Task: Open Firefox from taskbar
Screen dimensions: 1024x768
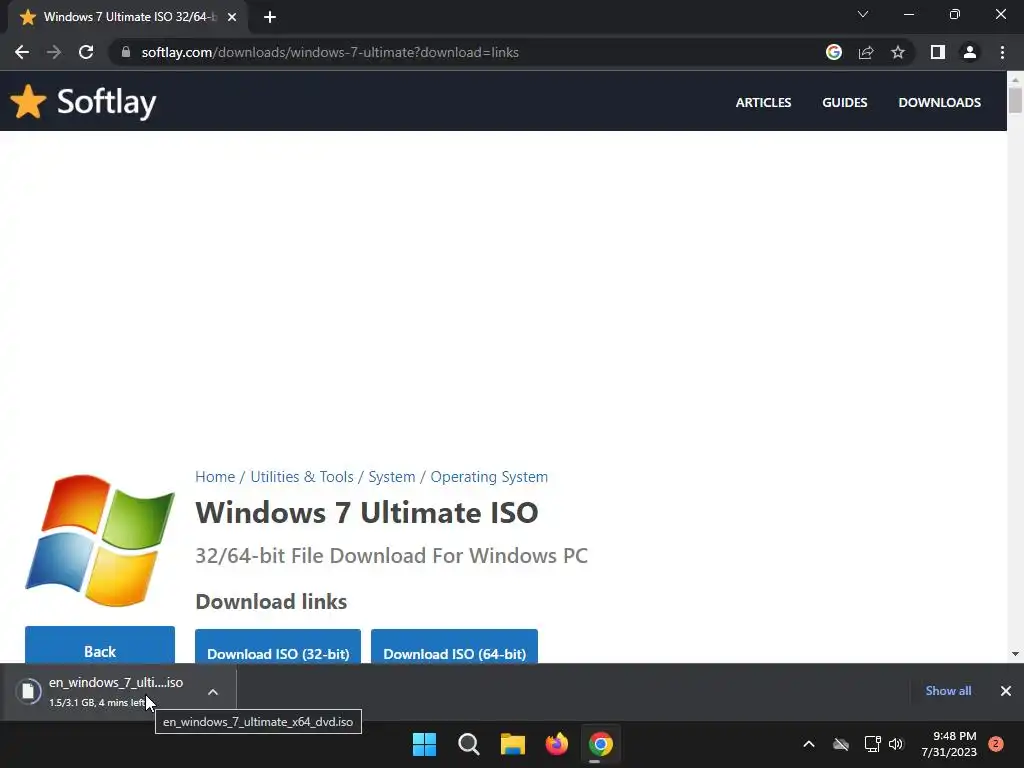Action: pyautogui.click(x=557, y=744)
